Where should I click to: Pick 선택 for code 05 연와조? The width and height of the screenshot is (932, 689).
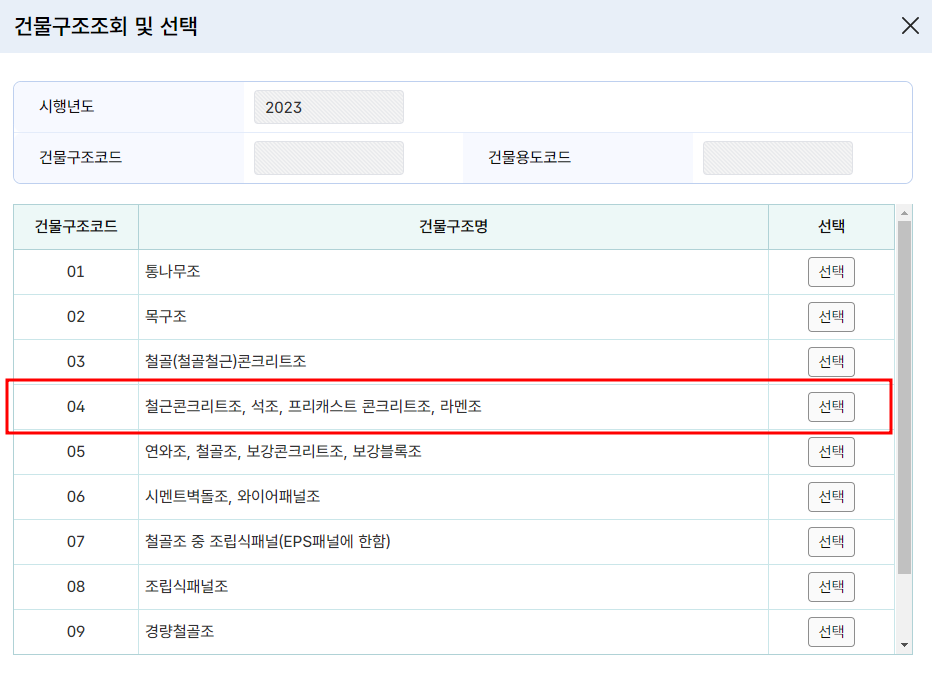[x=831, y=452]
